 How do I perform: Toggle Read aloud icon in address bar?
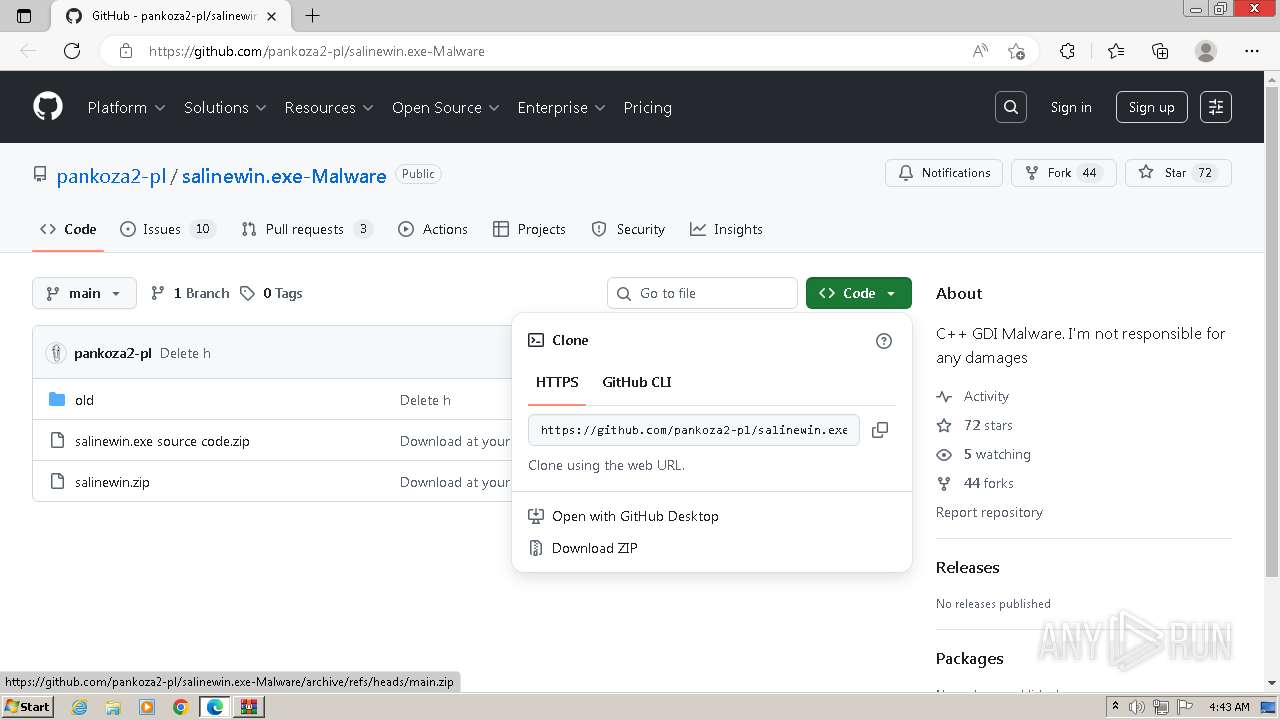click(x=980, y=51)
